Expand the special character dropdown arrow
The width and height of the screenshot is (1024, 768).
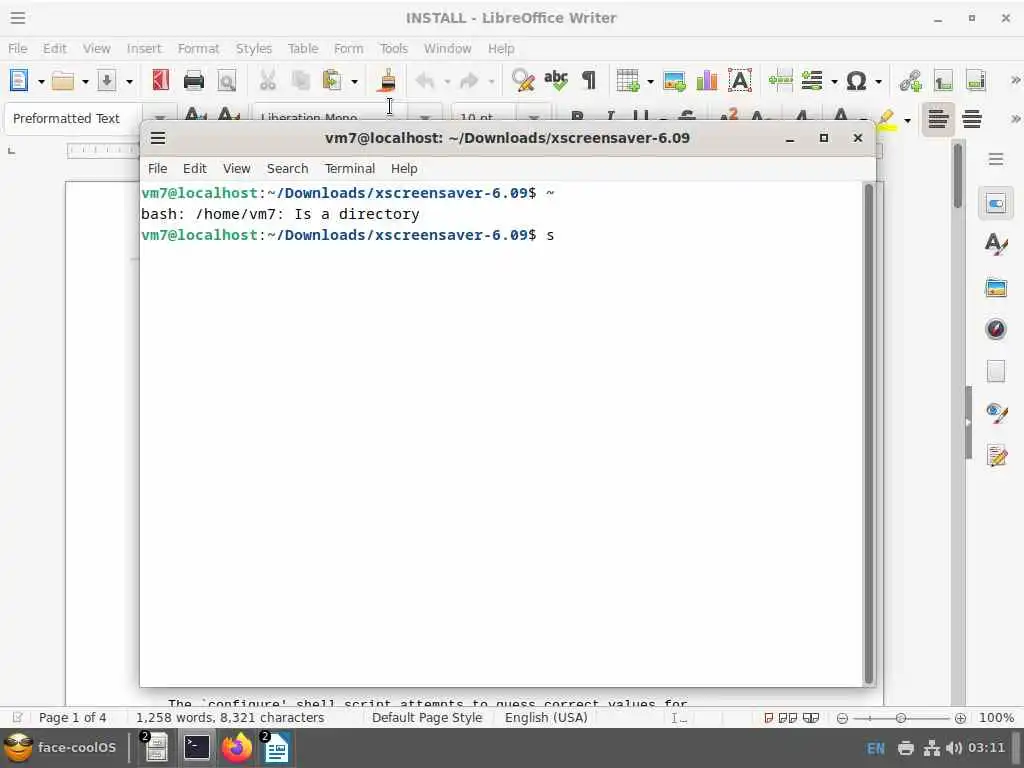879,82
